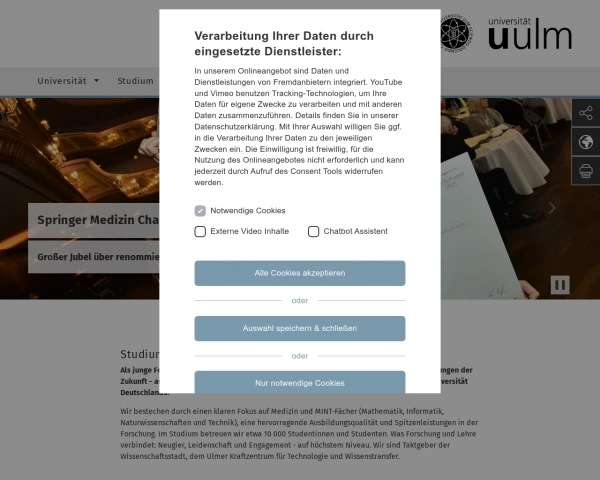Enable Chatbot Assistent checkbox
Image resolution: width=600 pixels, height=480 pixels.
(313, 231)
